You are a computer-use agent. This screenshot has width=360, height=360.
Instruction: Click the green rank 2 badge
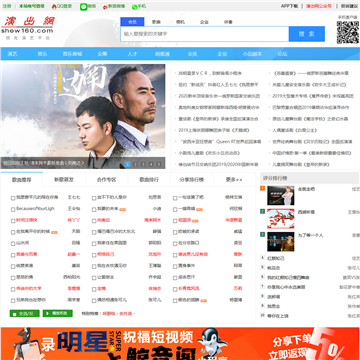click(x=263, y=211)
